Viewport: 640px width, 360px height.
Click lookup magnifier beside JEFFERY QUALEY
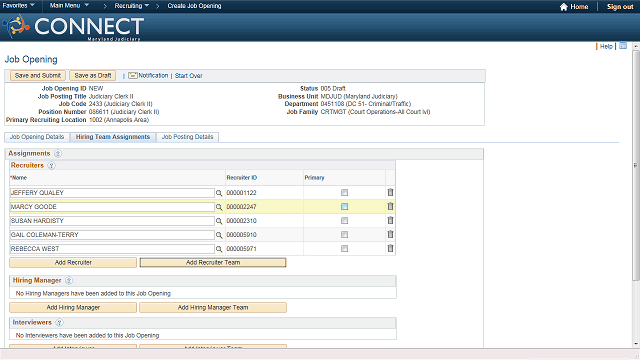219,193
